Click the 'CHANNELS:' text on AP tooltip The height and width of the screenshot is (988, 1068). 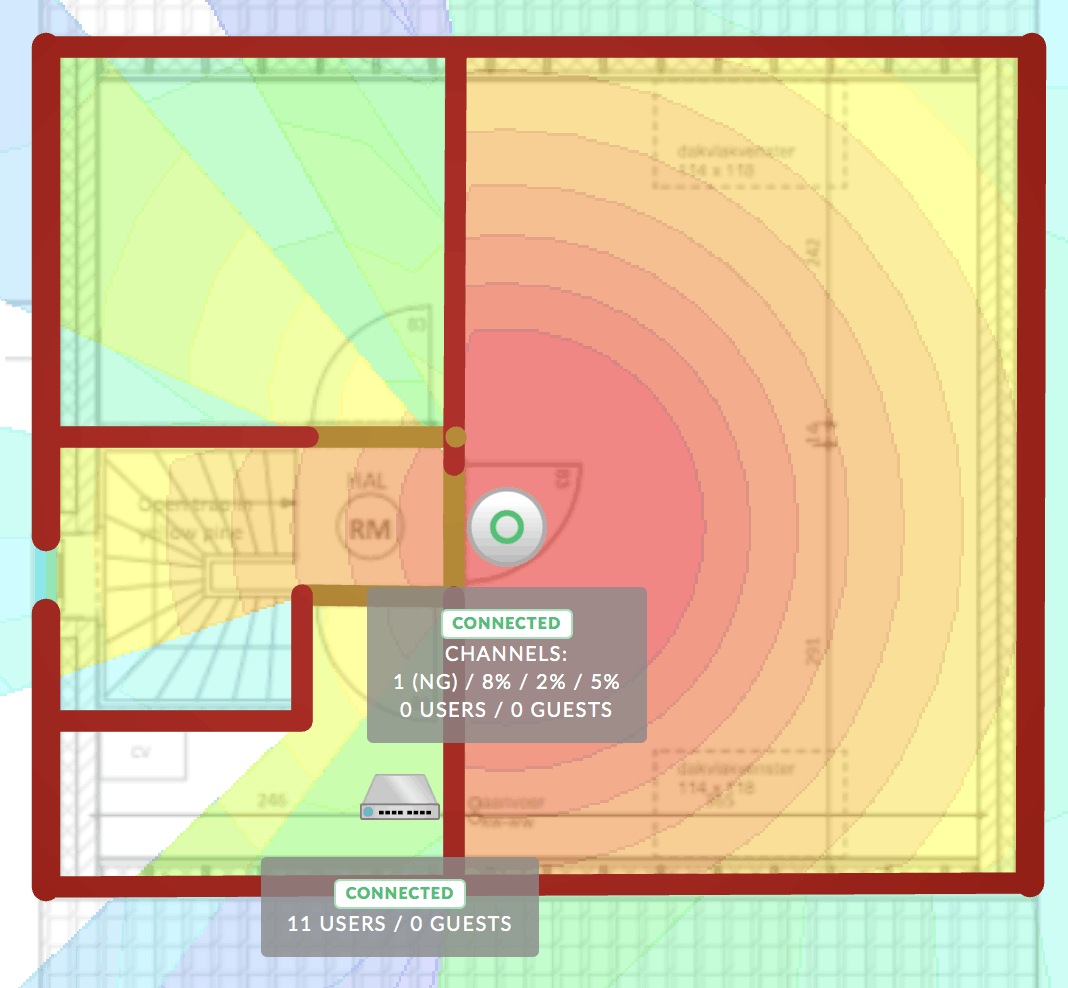506,654
